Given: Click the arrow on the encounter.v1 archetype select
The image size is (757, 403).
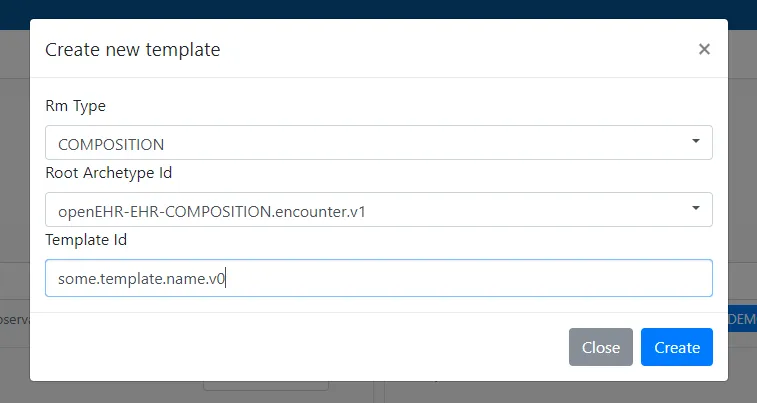Looking at the screenshot, I should point(696,209).
